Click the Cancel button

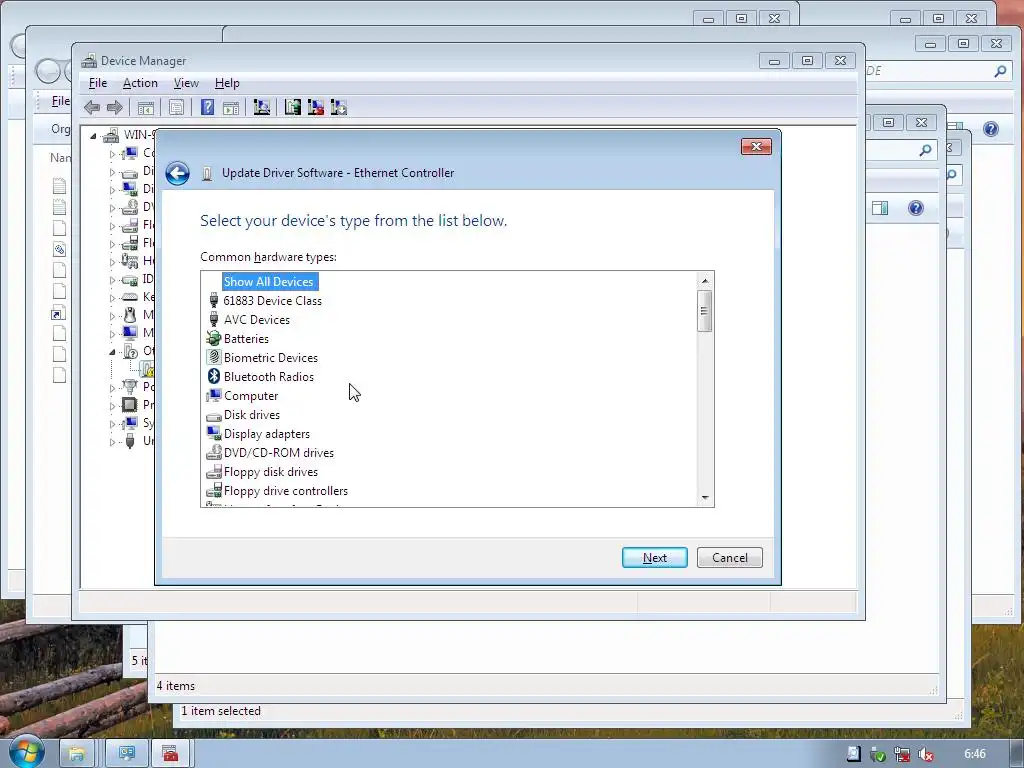click(x=729, y=558)
